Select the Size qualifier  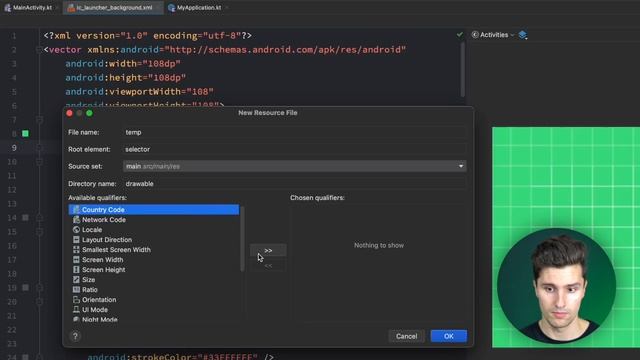click(x=154, y=280)
